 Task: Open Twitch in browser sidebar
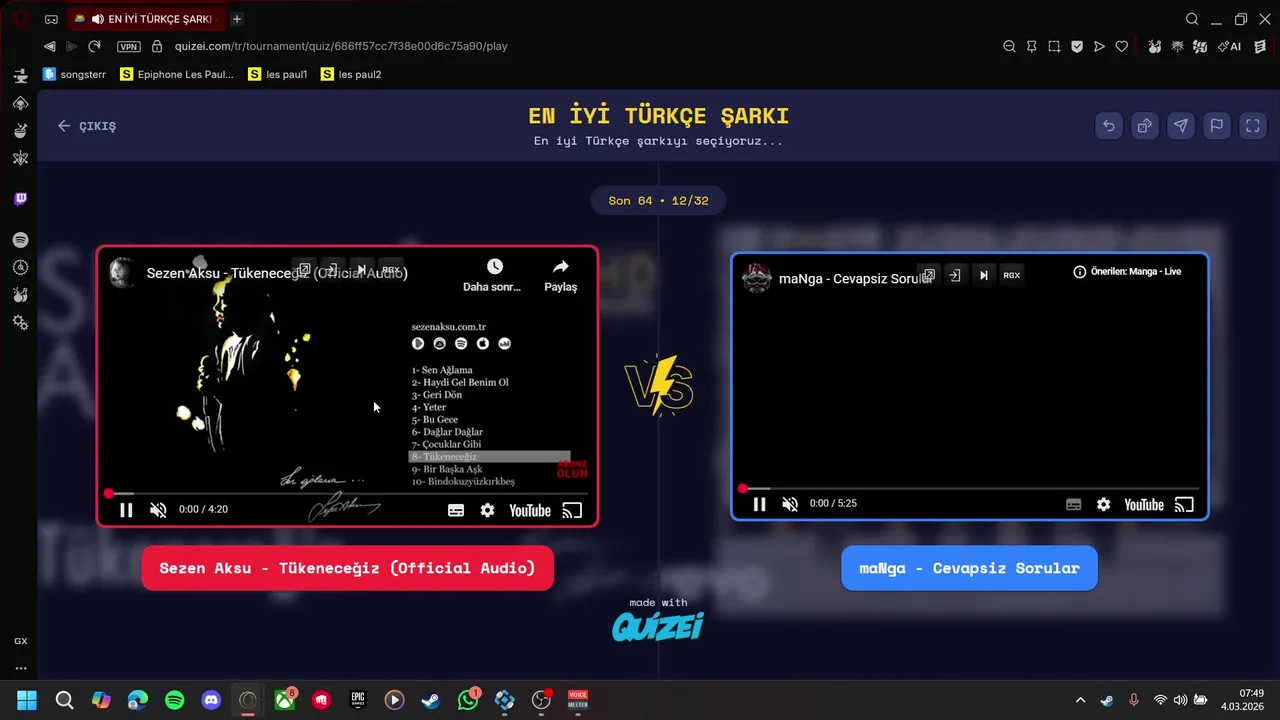point(20,199)
